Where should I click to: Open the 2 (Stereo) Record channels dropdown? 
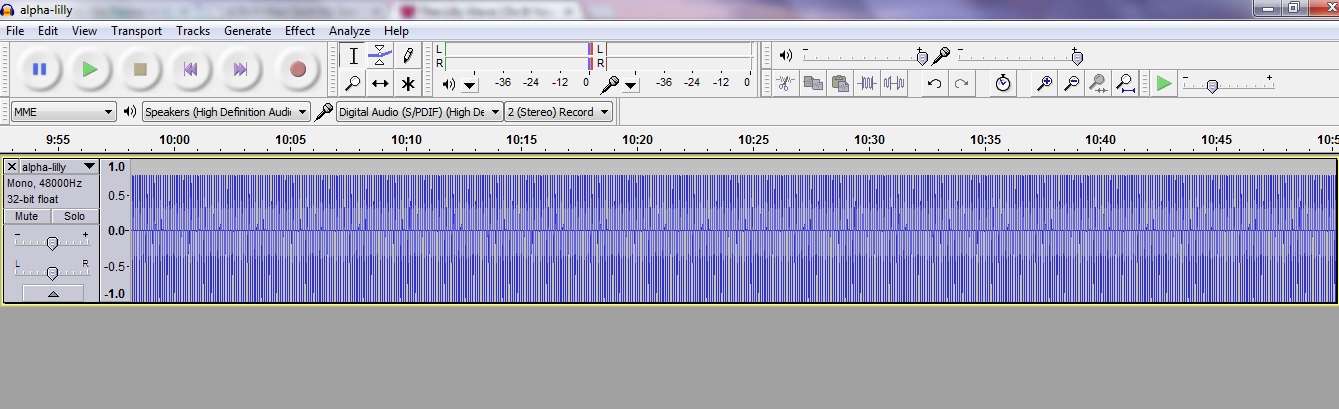pyautogui.click(x=558, y=112)
